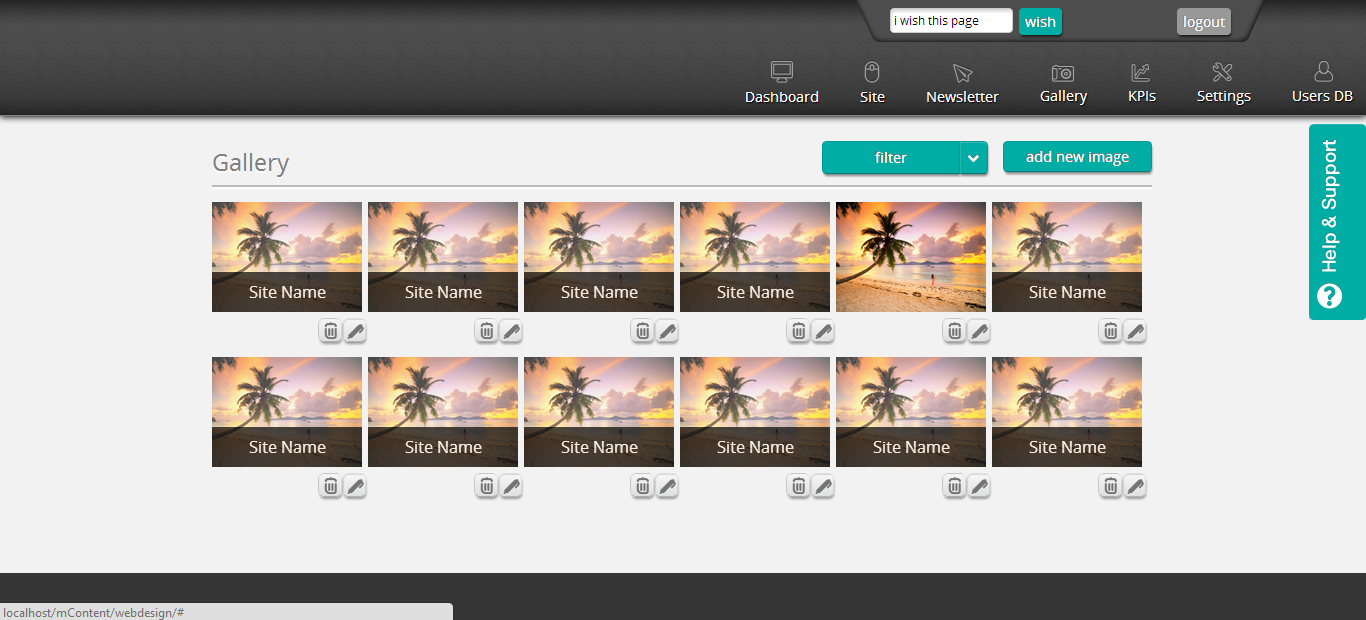Focus the 'i wish this page' input field
The width and height of the screenshot is (1366, 620).
[x=950, y=21]
